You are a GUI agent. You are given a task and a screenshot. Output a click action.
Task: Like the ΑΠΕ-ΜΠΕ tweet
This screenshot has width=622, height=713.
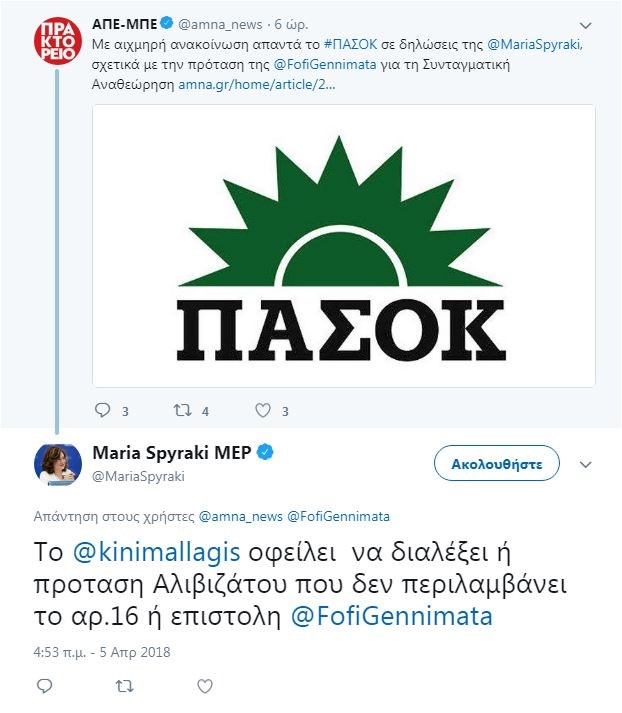coord(263,410)
